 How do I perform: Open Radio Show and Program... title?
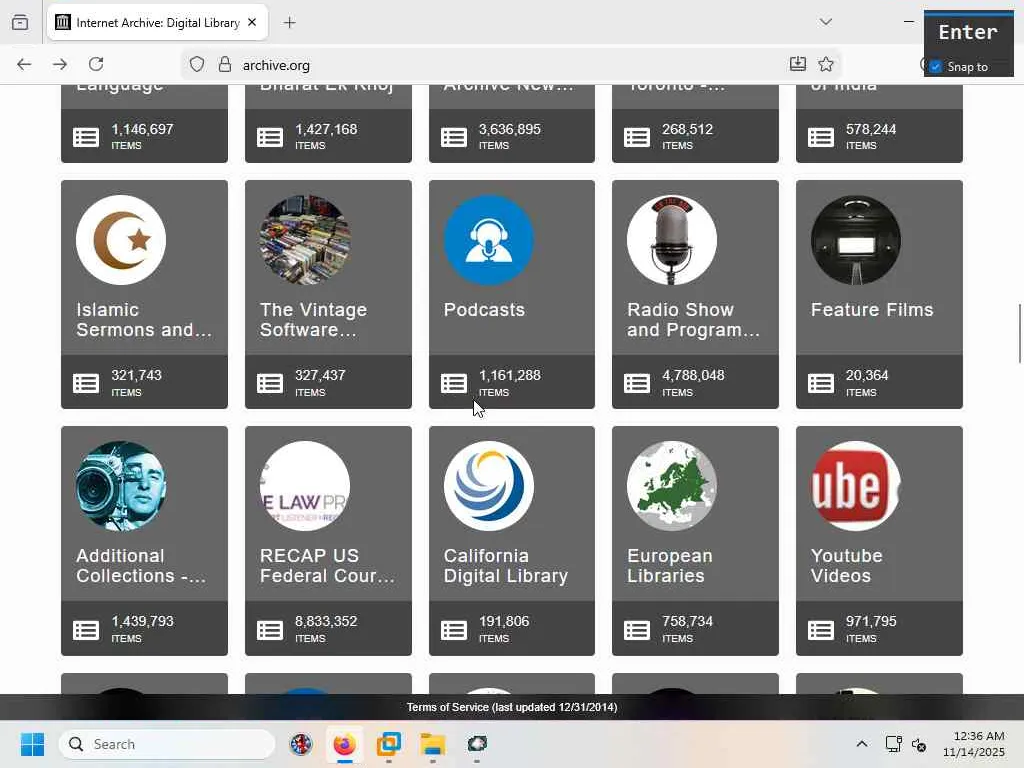694,319
